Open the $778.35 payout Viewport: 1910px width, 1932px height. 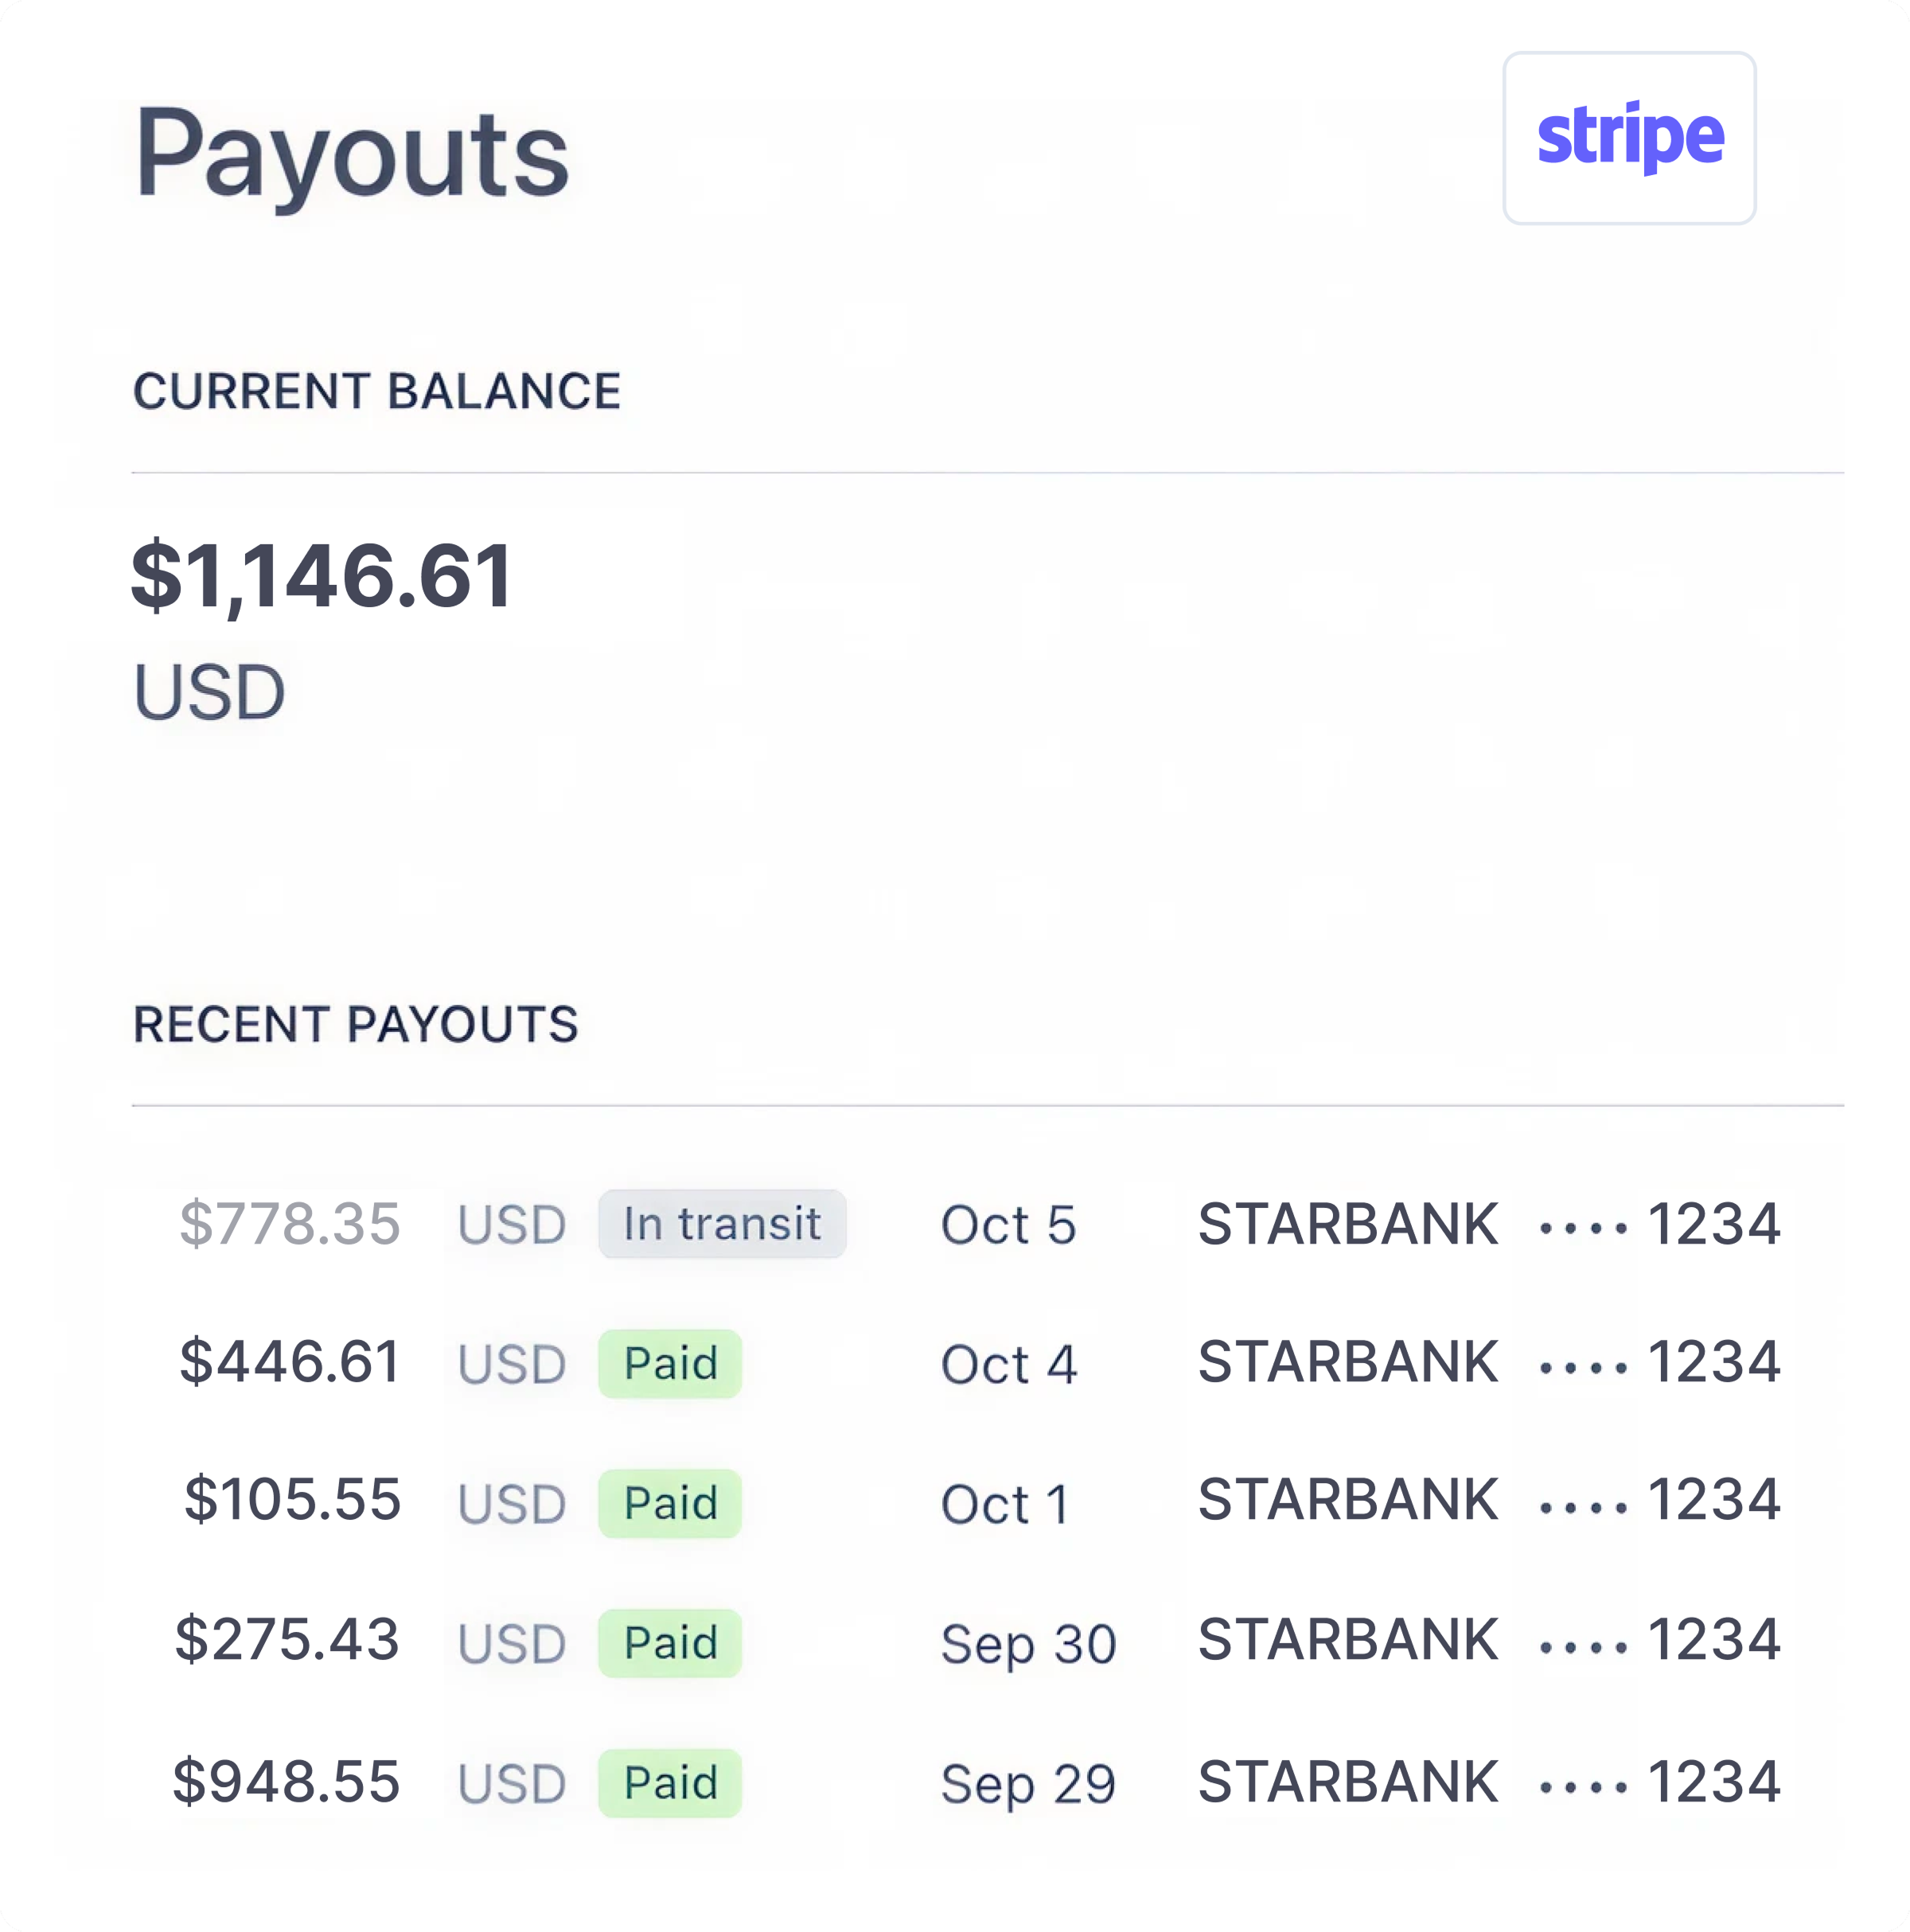point(290,1223)
